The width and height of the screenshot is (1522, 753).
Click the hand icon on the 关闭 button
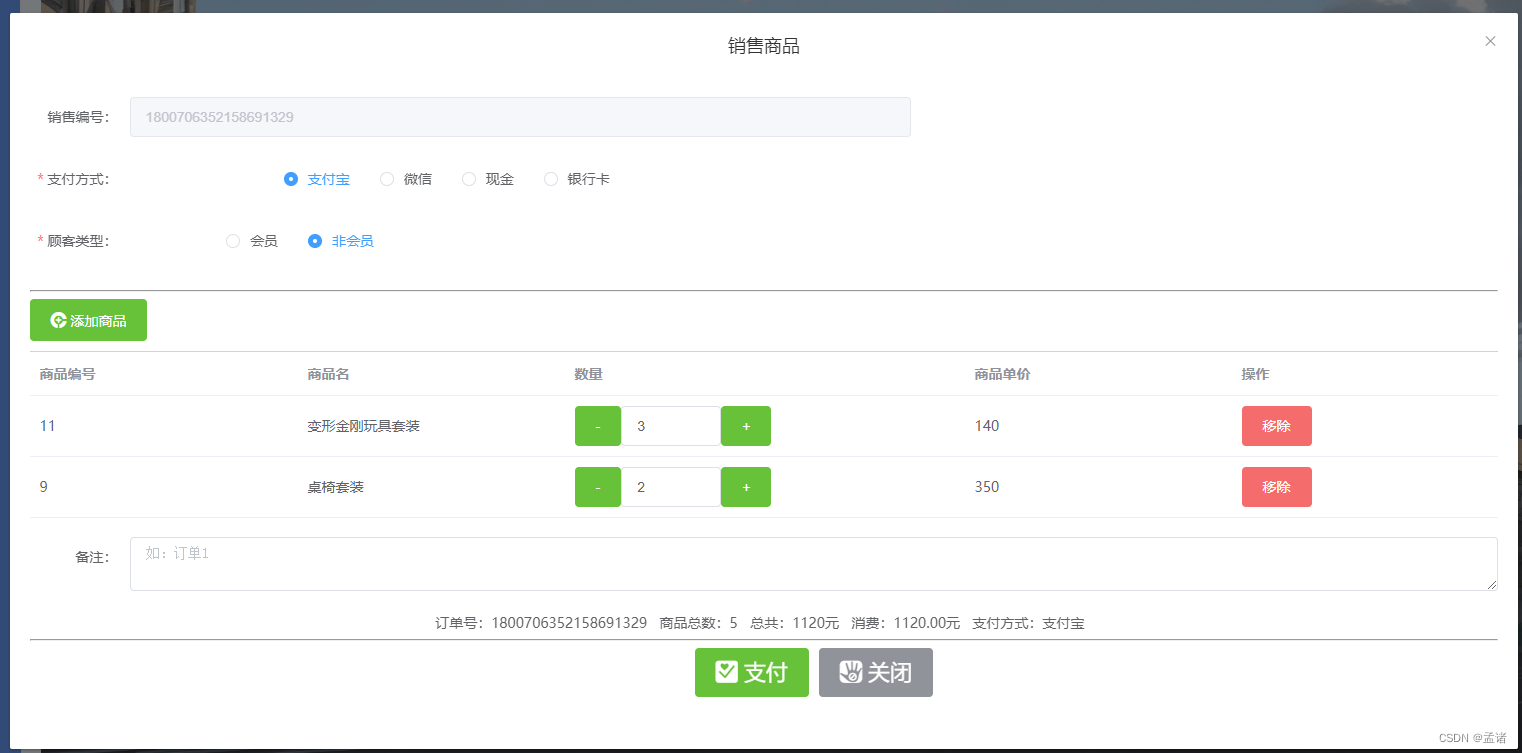tap(849, 672)
